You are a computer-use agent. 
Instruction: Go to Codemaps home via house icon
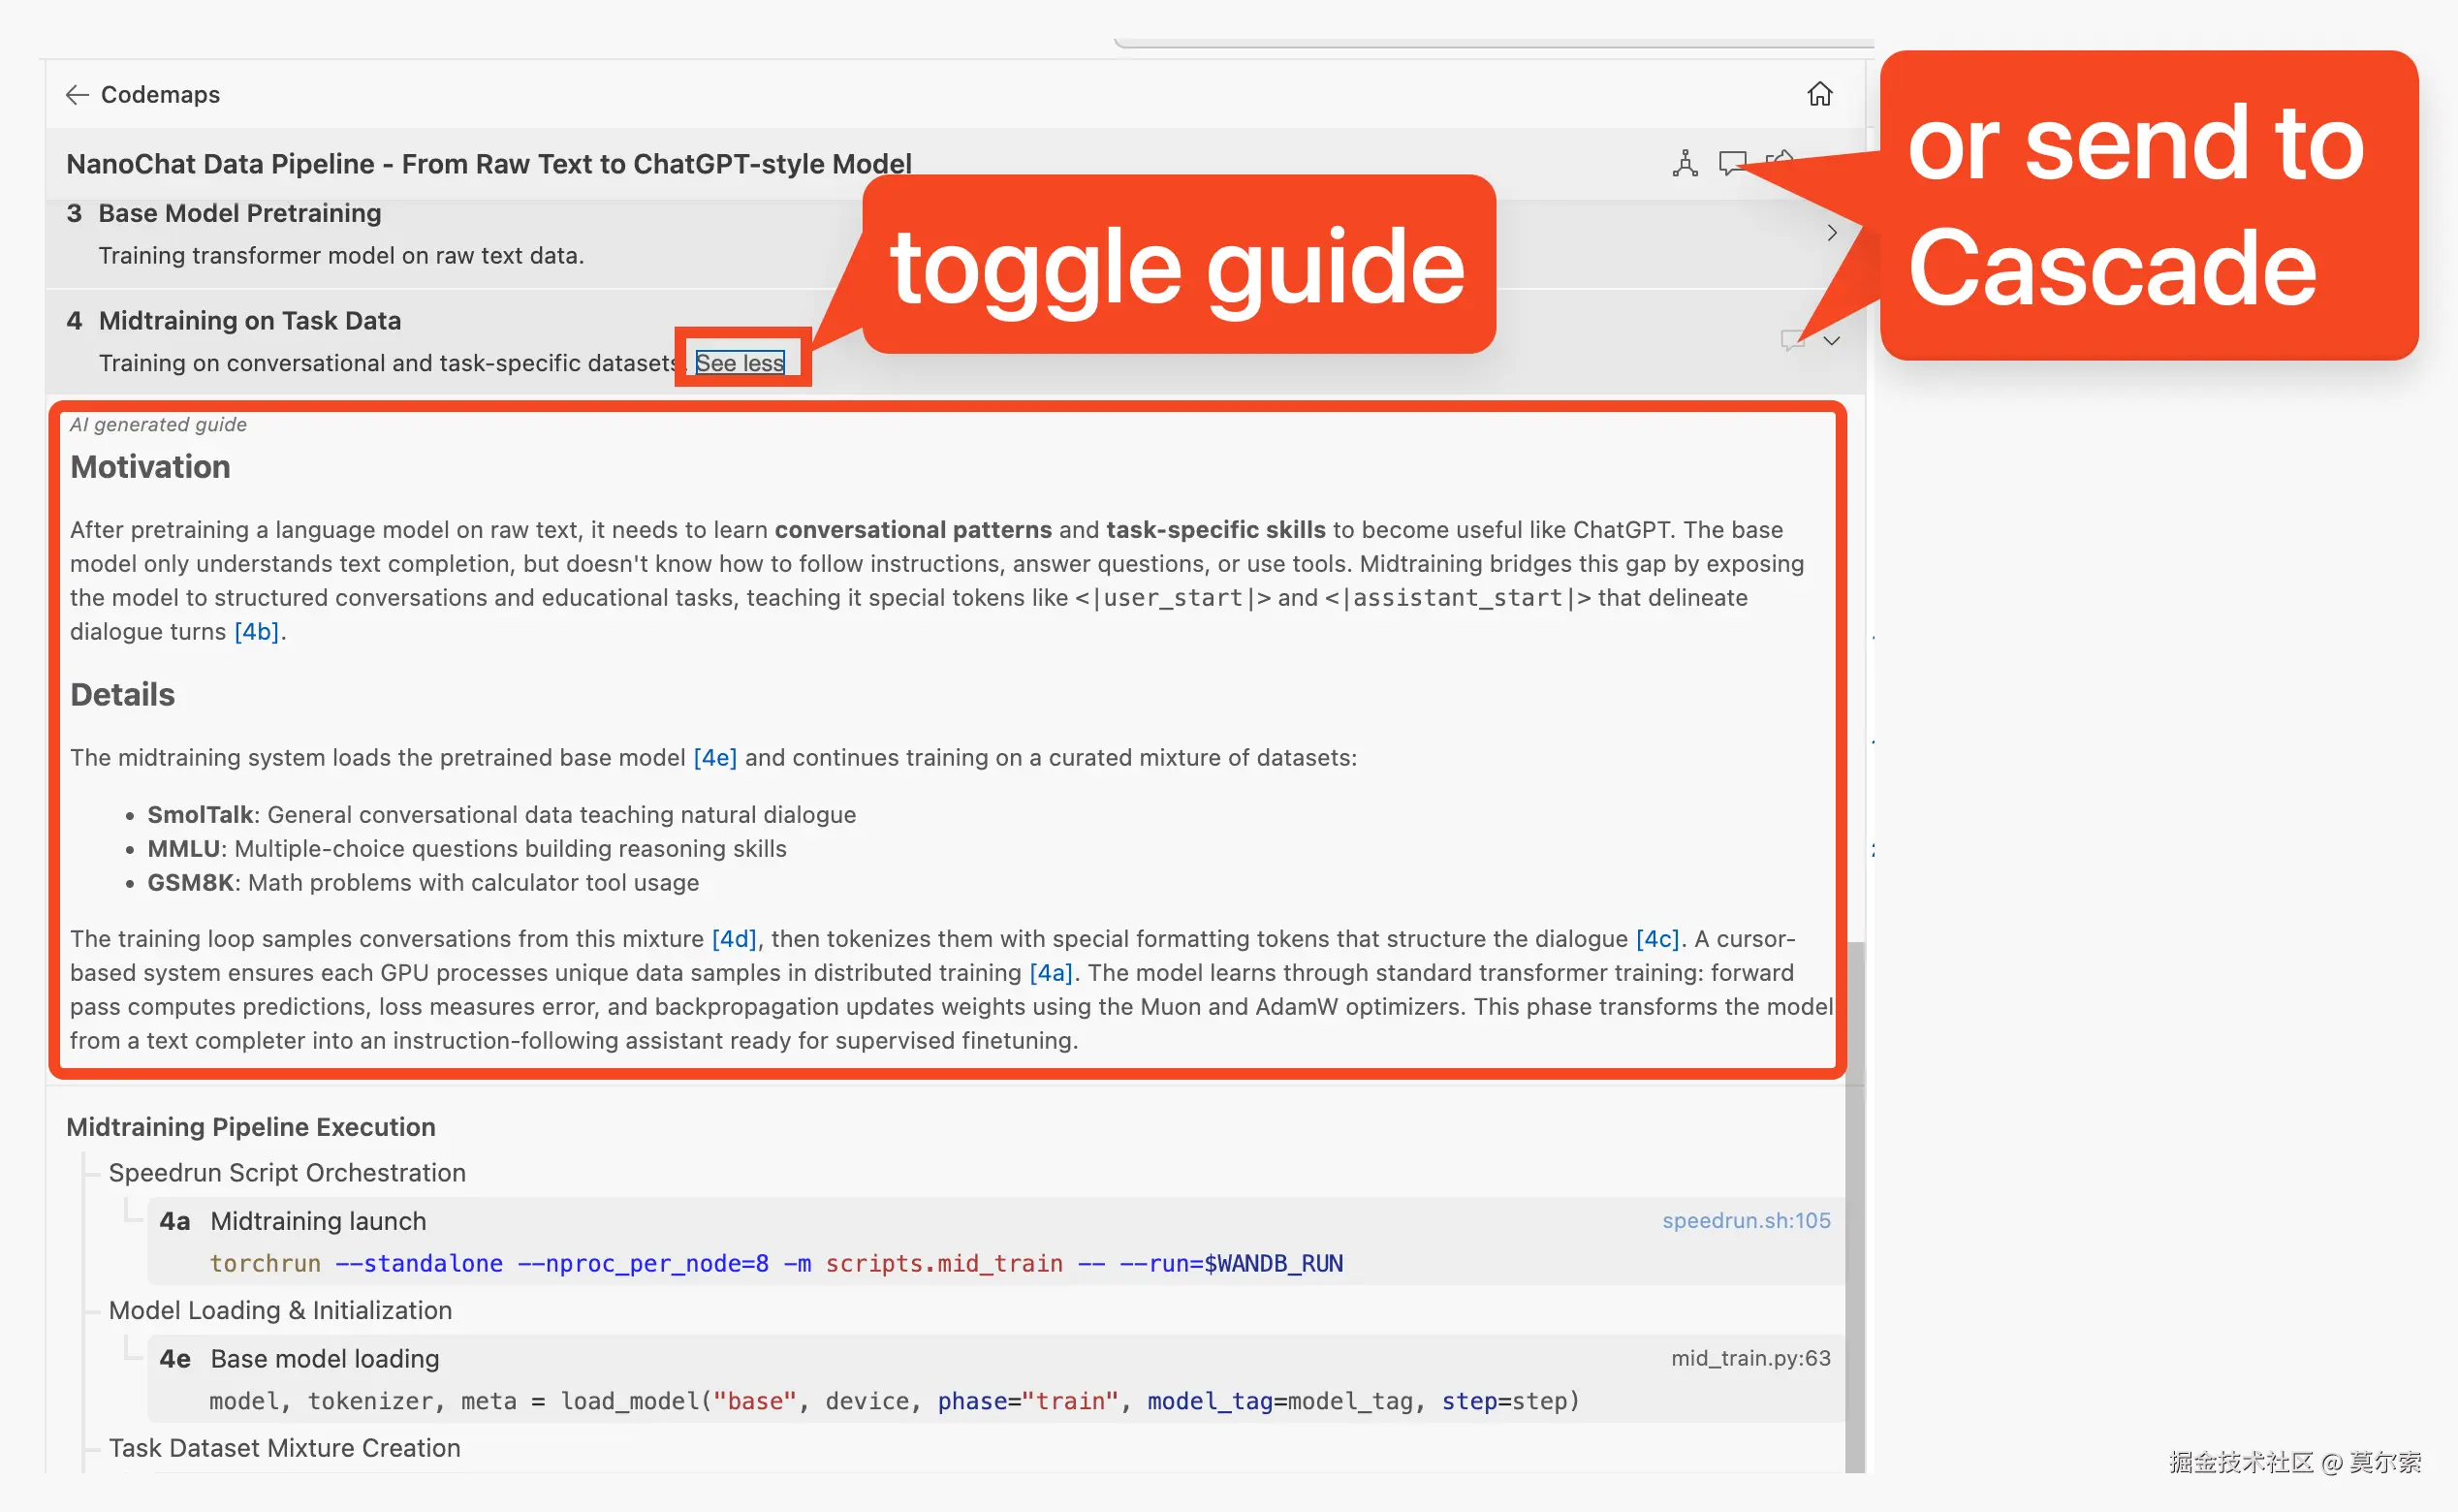click(x=1819, y=94)
